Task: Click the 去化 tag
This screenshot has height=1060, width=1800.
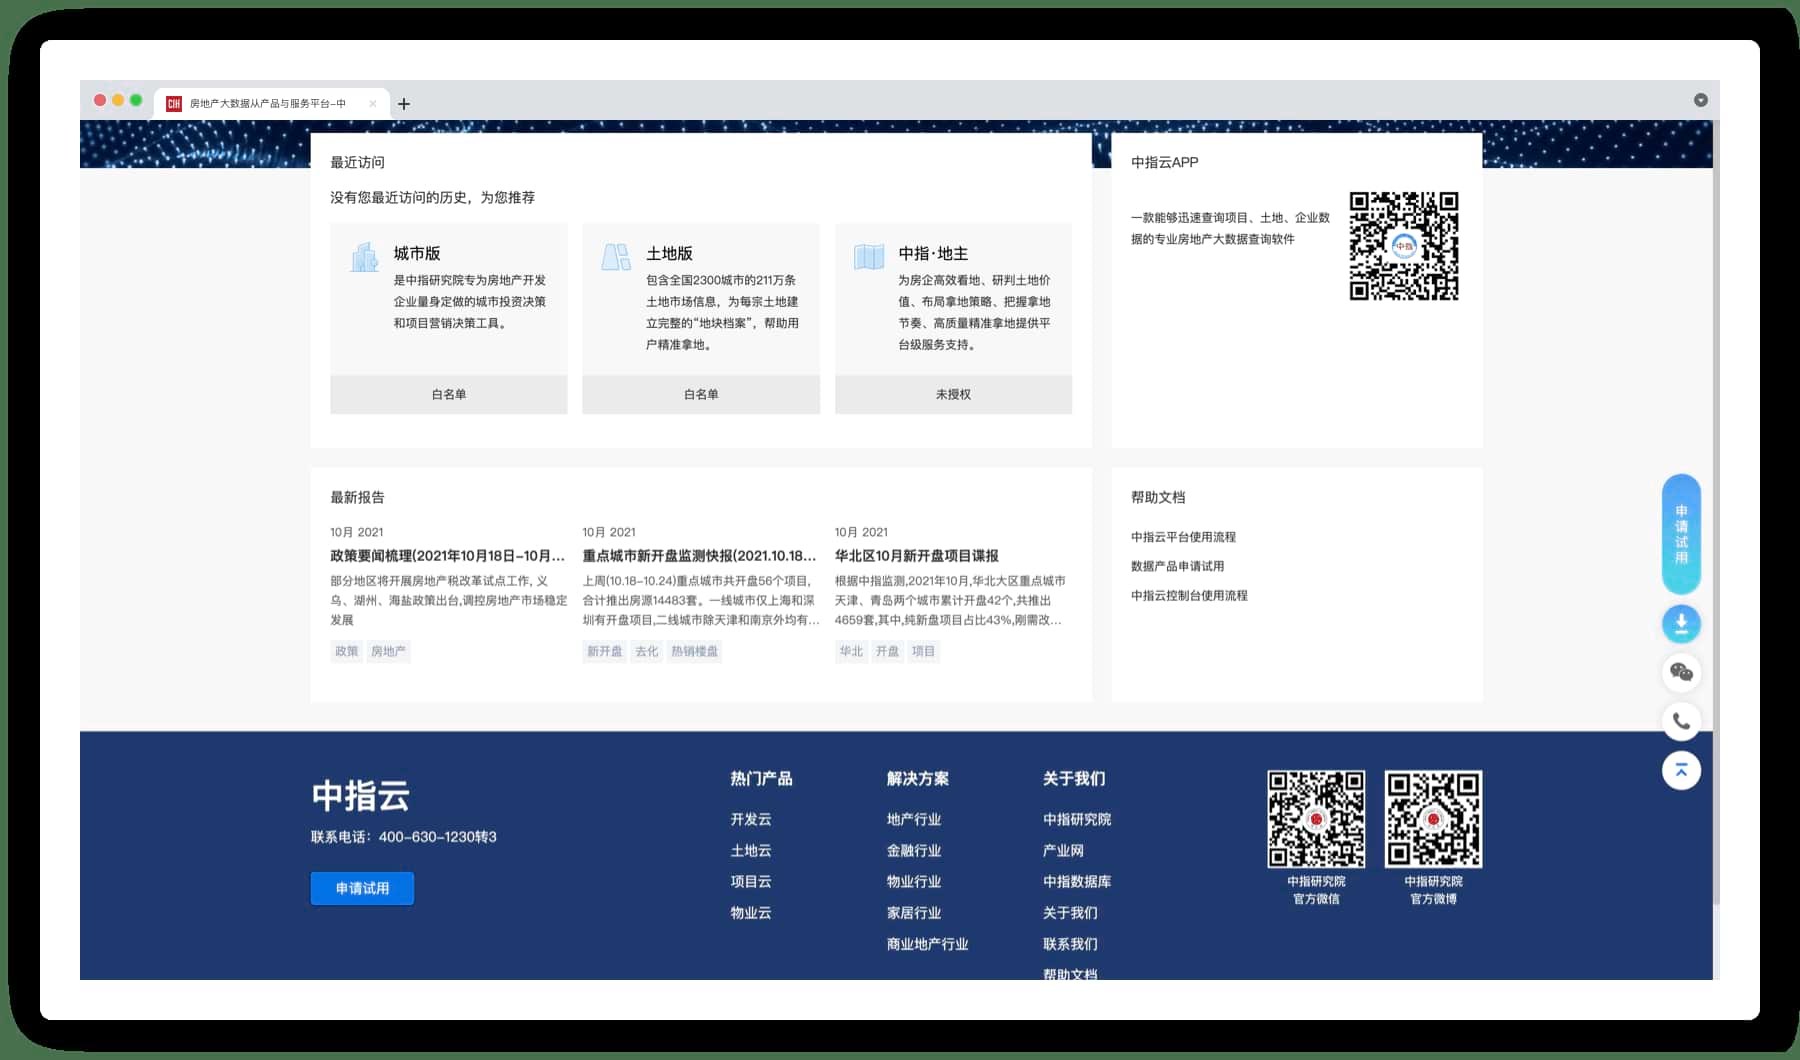Action: click(647, 651)
